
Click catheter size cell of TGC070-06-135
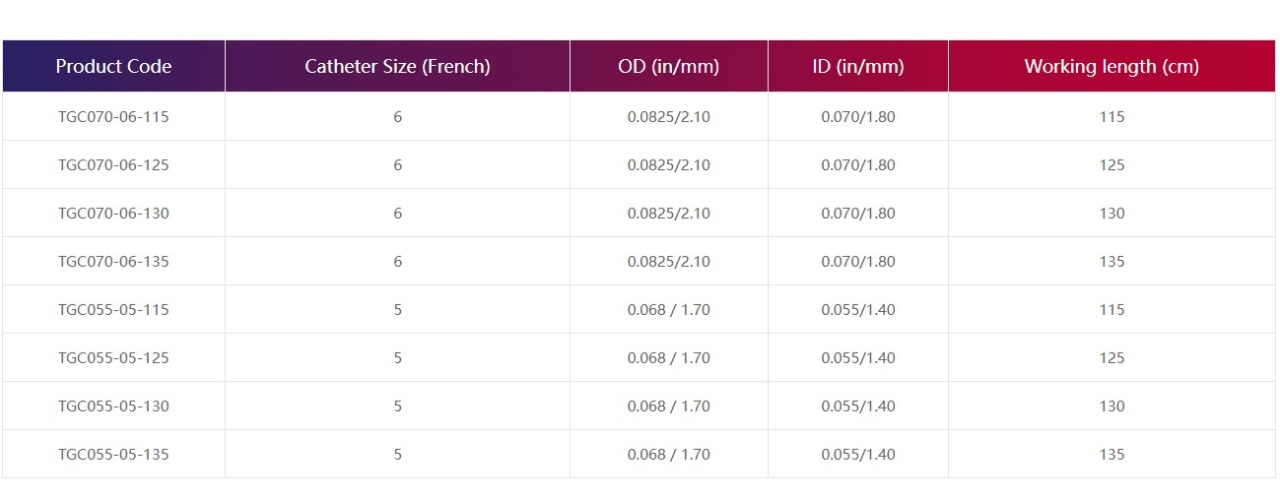coord(397,261)
